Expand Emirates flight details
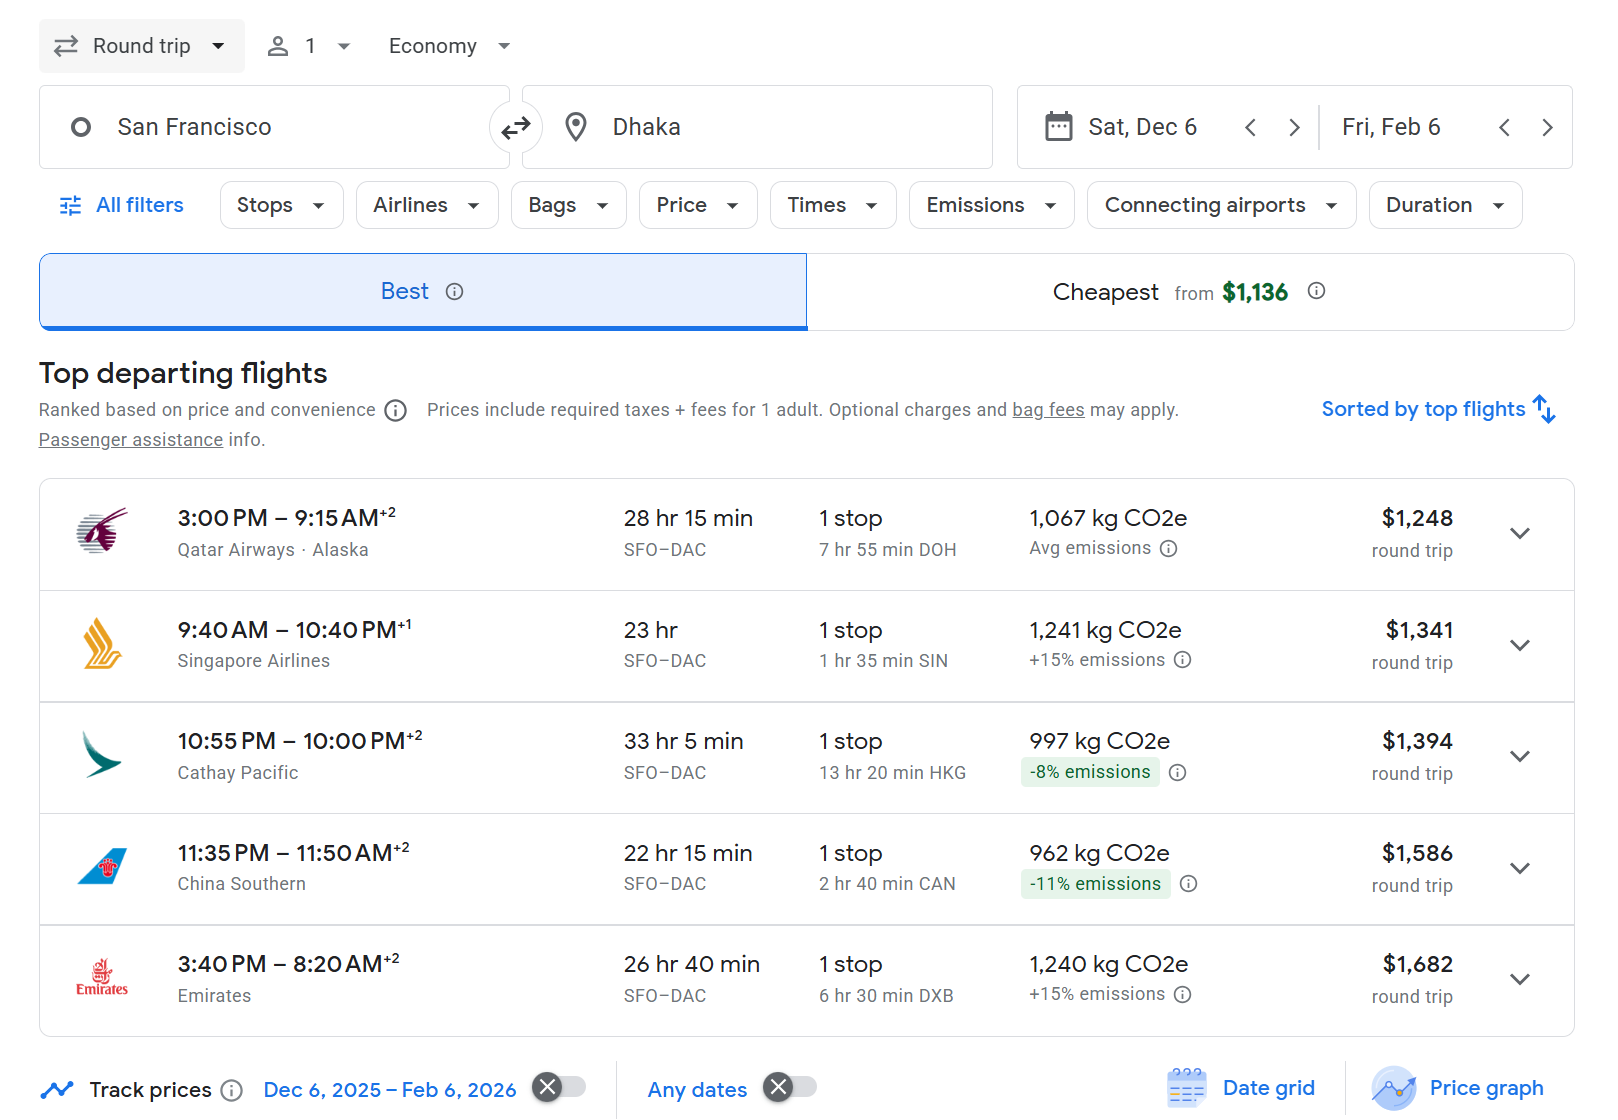Viewport: 1618px width, 1120px height. pyautogui.click(x=1520, y=980)
